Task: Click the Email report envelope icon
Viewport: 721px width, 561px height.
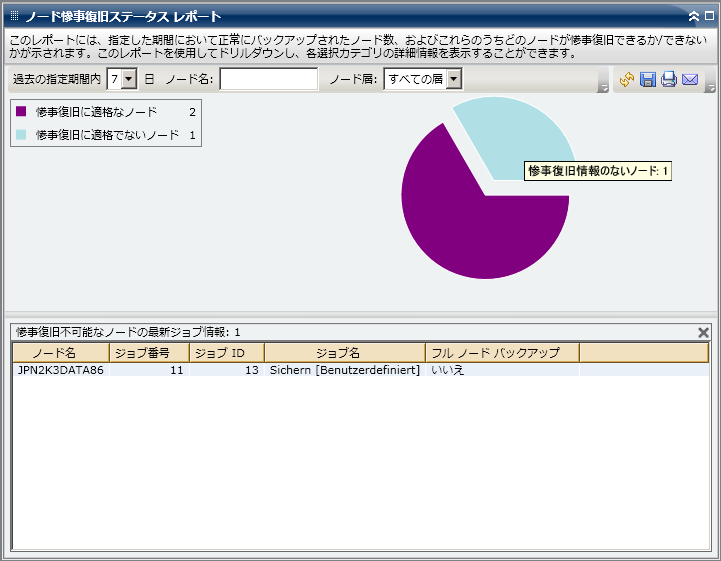Action: tap(690, 80)
